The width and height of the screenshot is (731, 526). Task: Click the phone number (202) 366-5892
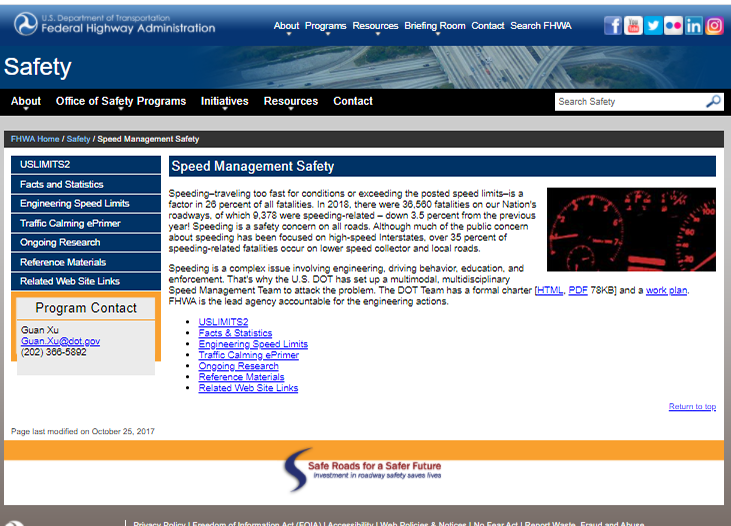[54, 352]
